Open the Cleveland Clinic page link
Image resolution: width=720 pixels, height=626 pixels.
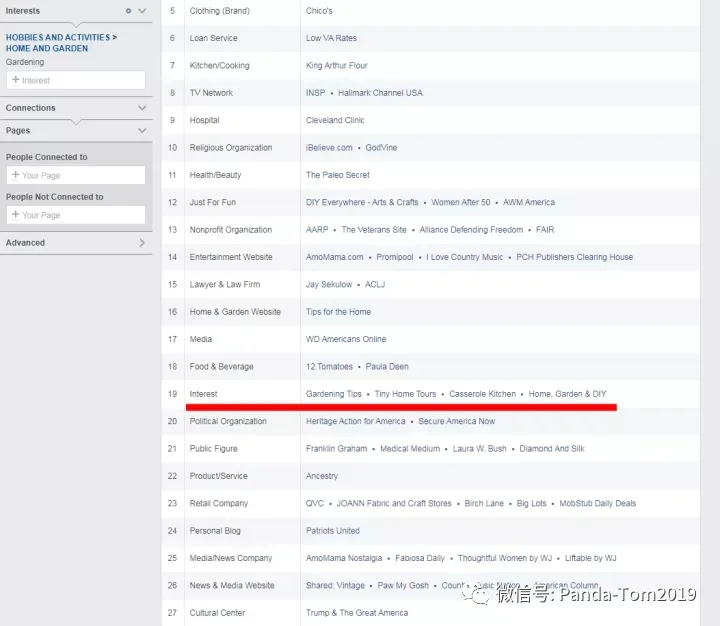click(x=335, y=120)
